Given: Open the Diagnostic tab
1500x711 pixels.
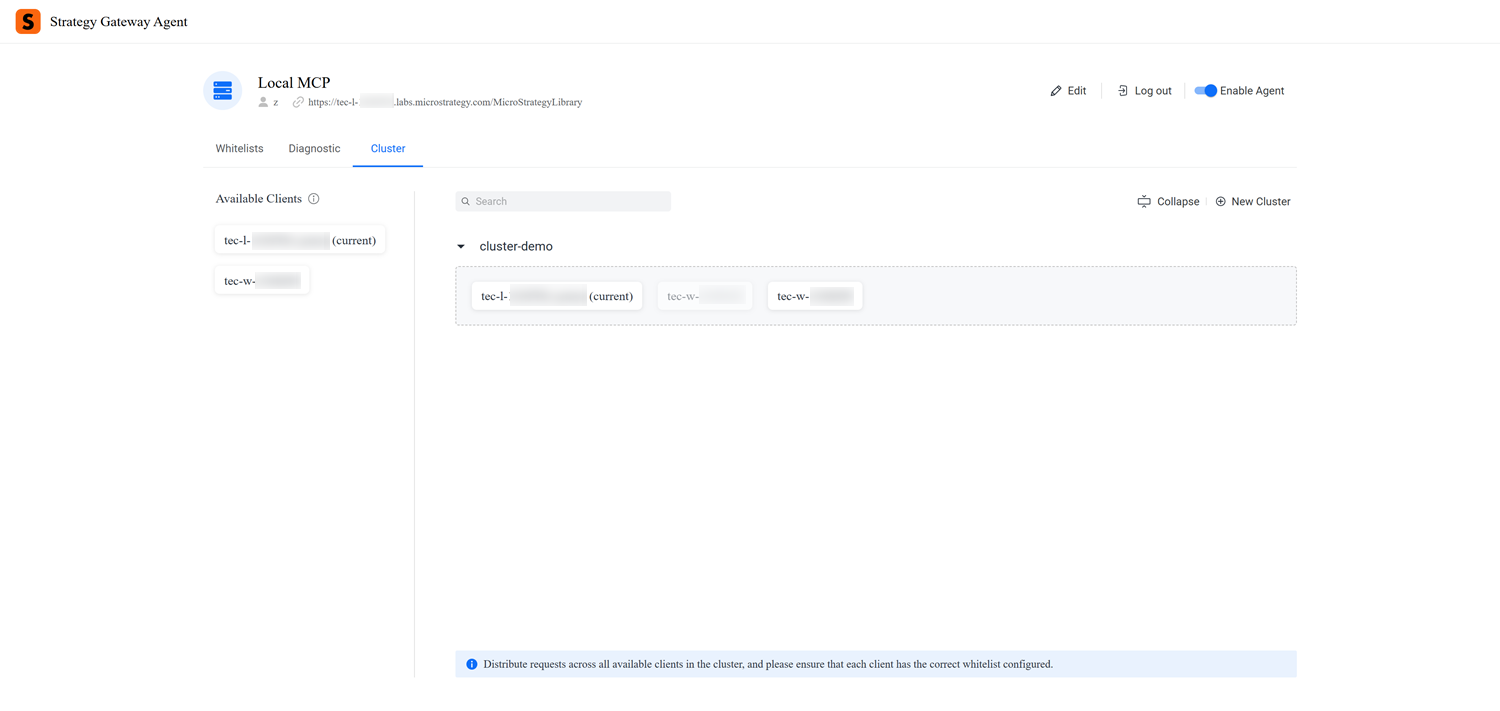Looking at the screenshot, I should pos(314,149).
